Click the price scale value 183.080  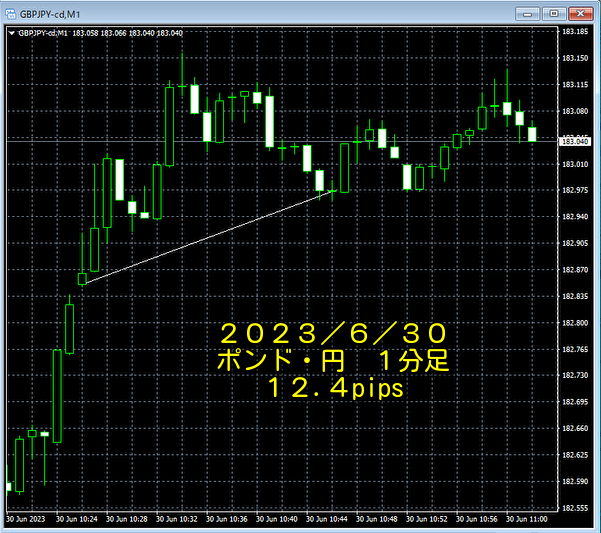(575, 111)
